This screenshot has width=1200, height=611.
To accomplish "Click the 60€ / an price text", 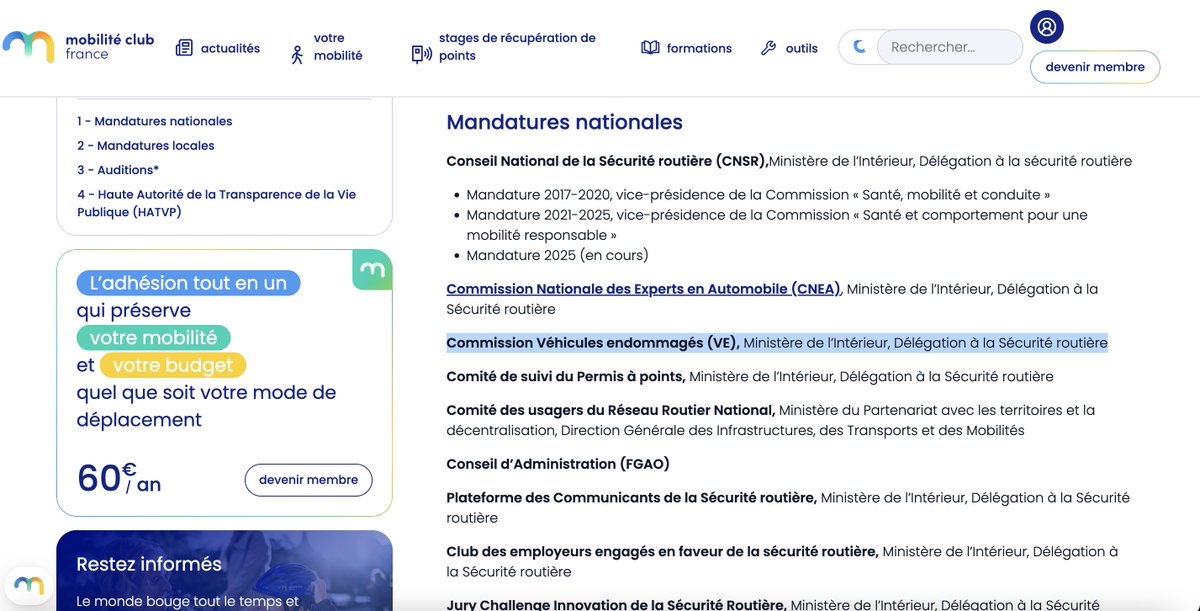I will pos(119,479).
